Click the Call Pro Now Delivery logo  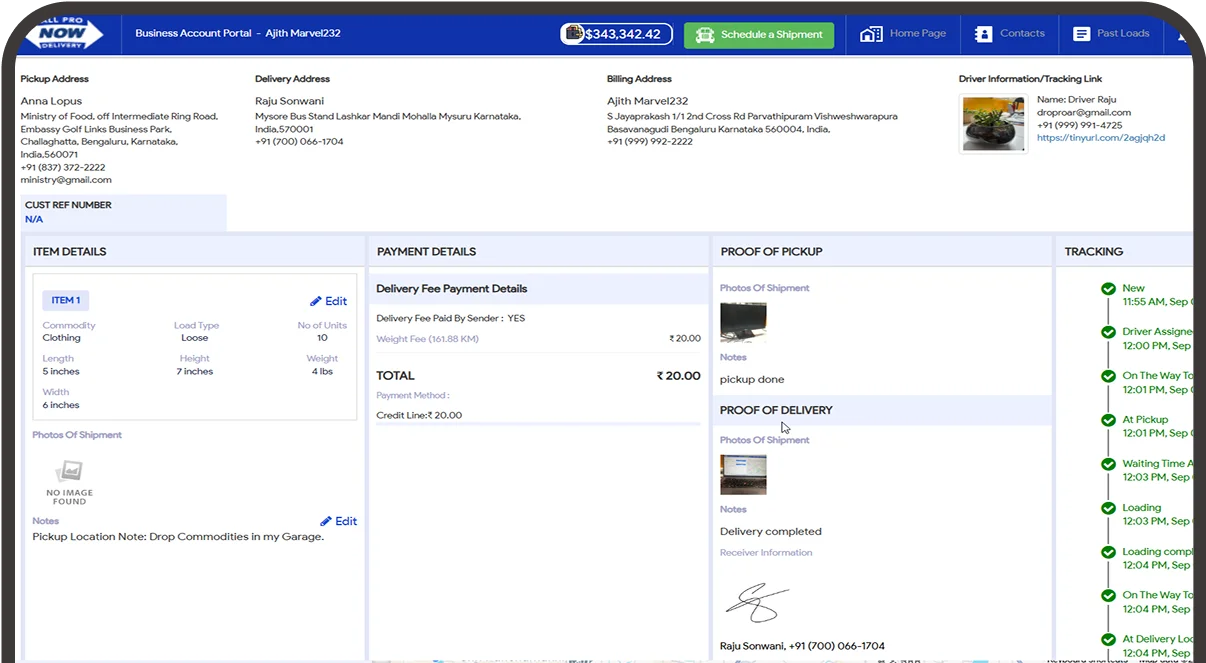point(64,34)
